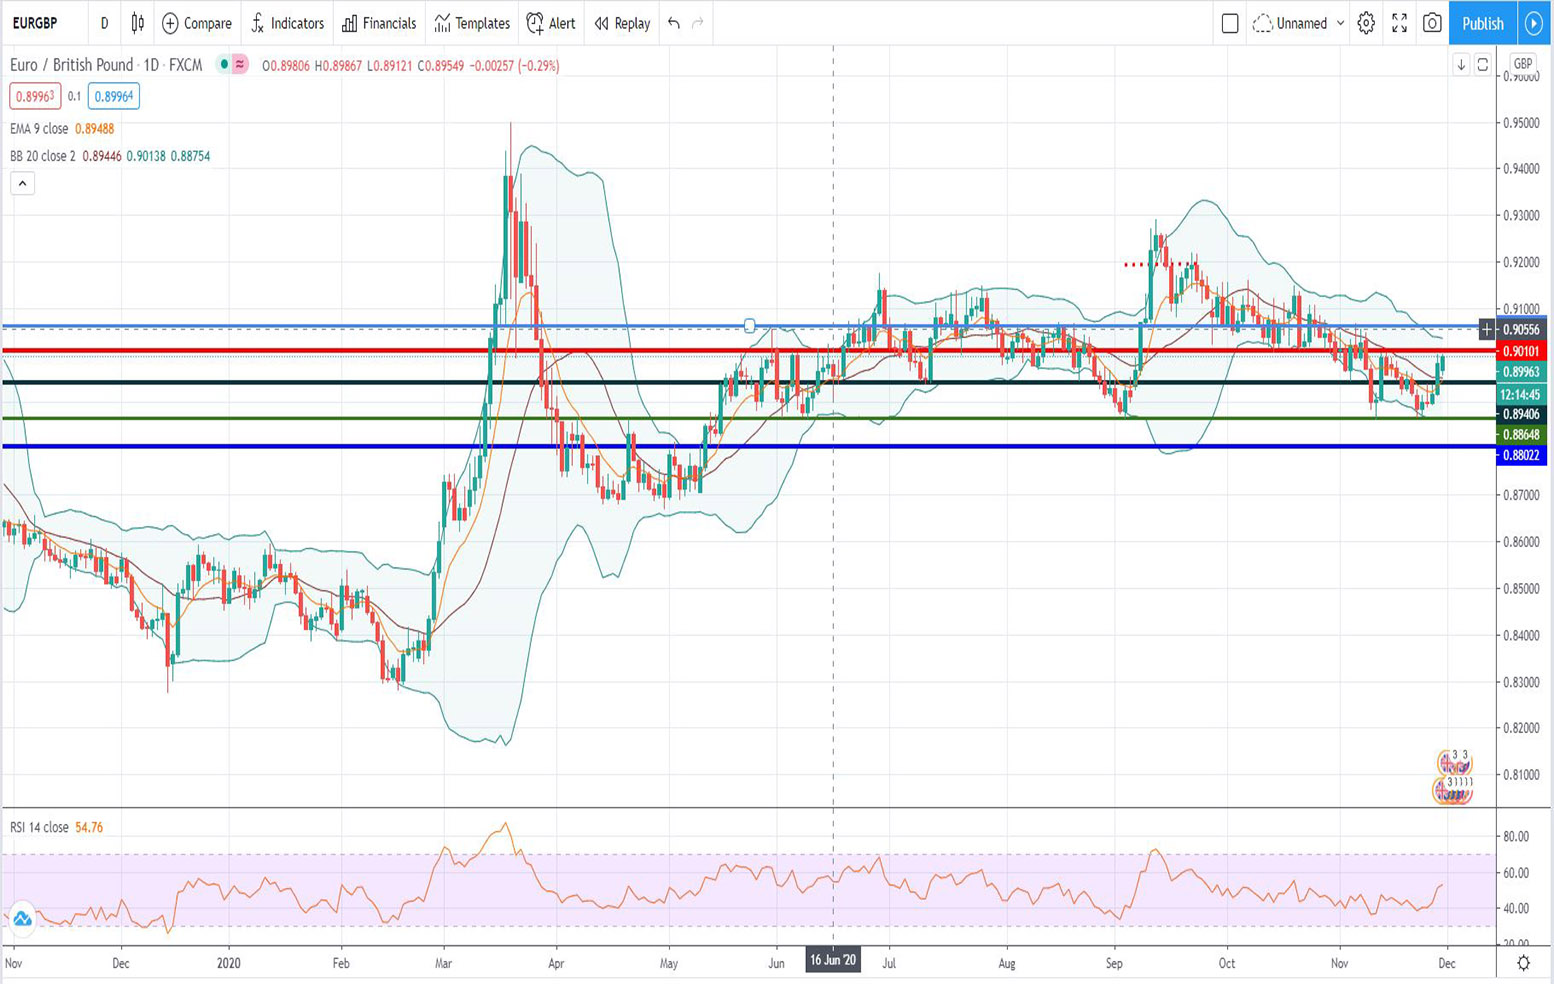Toggle the market status dot in the legend
1554x984 pixels.
pyautogui.click(x=224, y=63)
